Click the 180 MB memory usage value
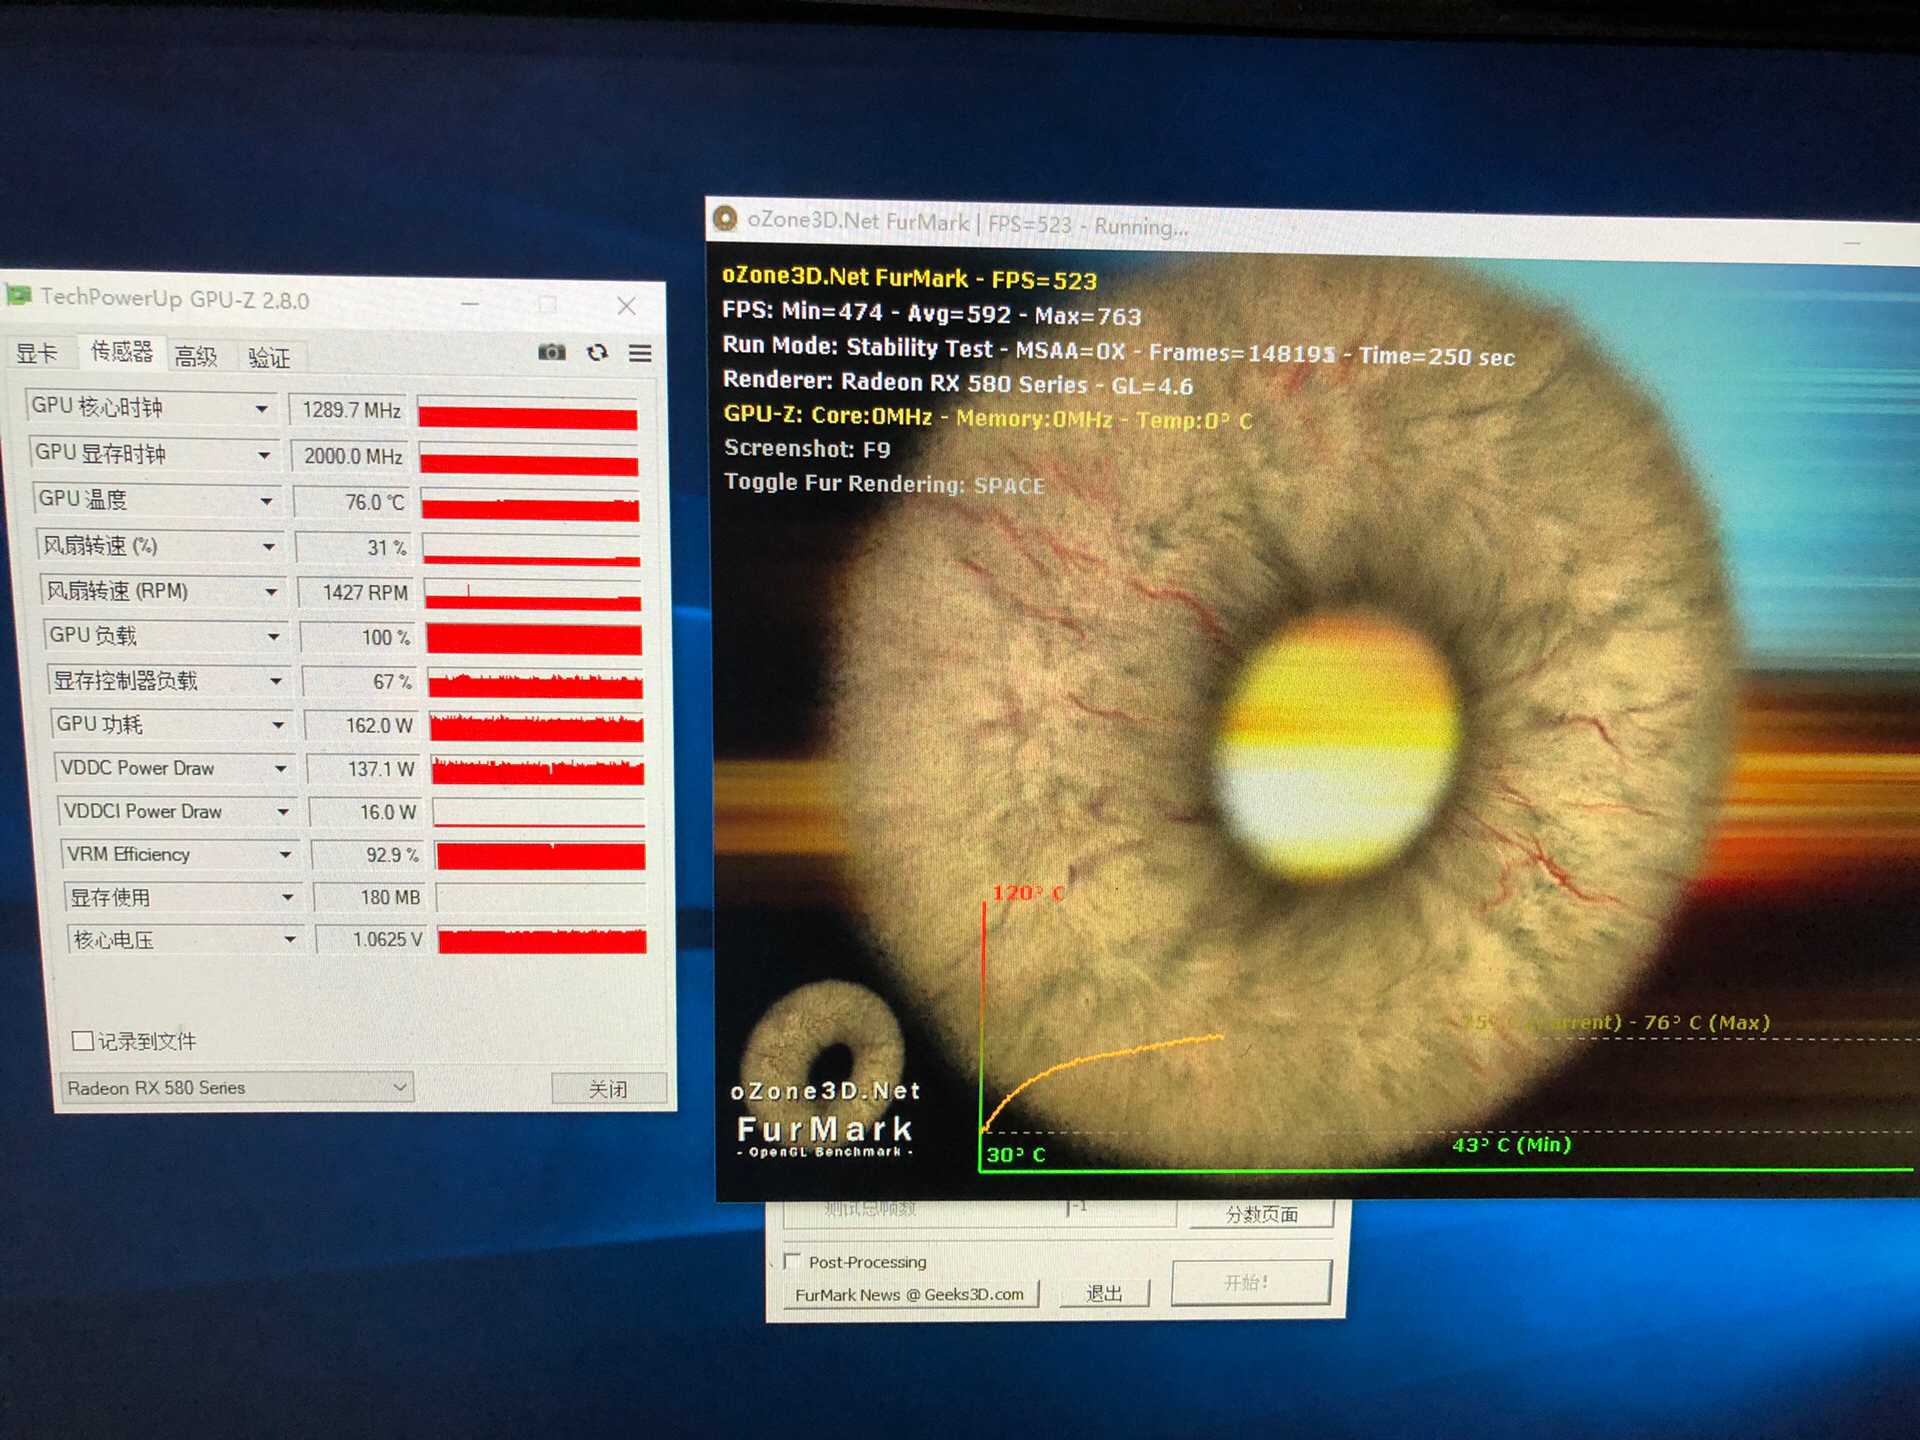This screenshot has width=1920, height=1440. click(371, 898)
